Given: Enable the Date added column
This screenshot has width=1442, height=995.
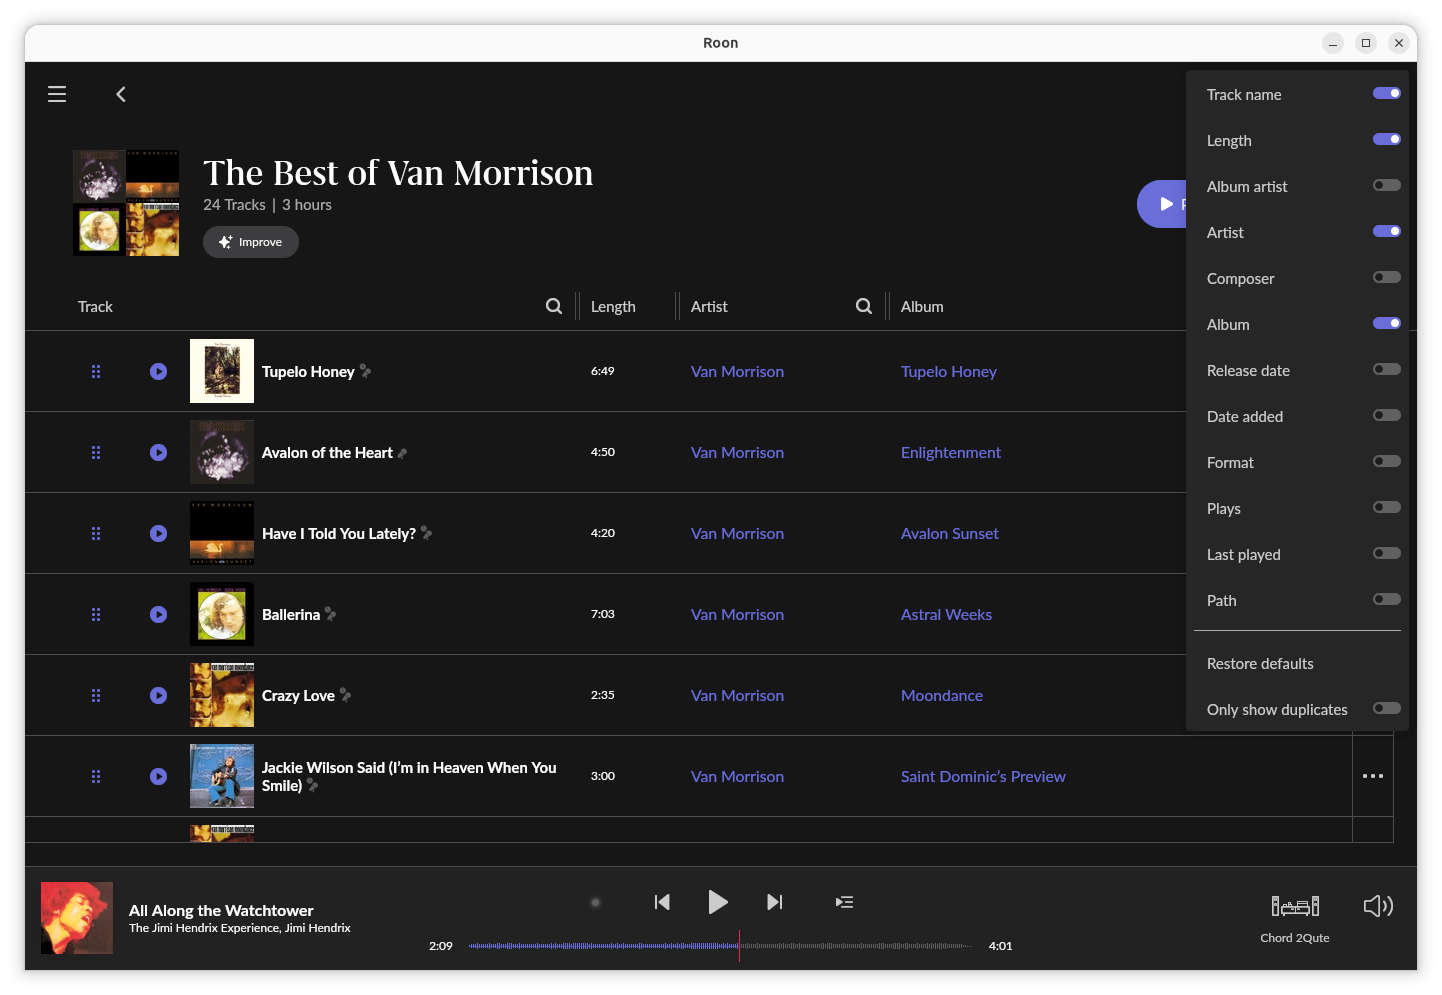Looking at the screenshot, I should coord(1387,415).
